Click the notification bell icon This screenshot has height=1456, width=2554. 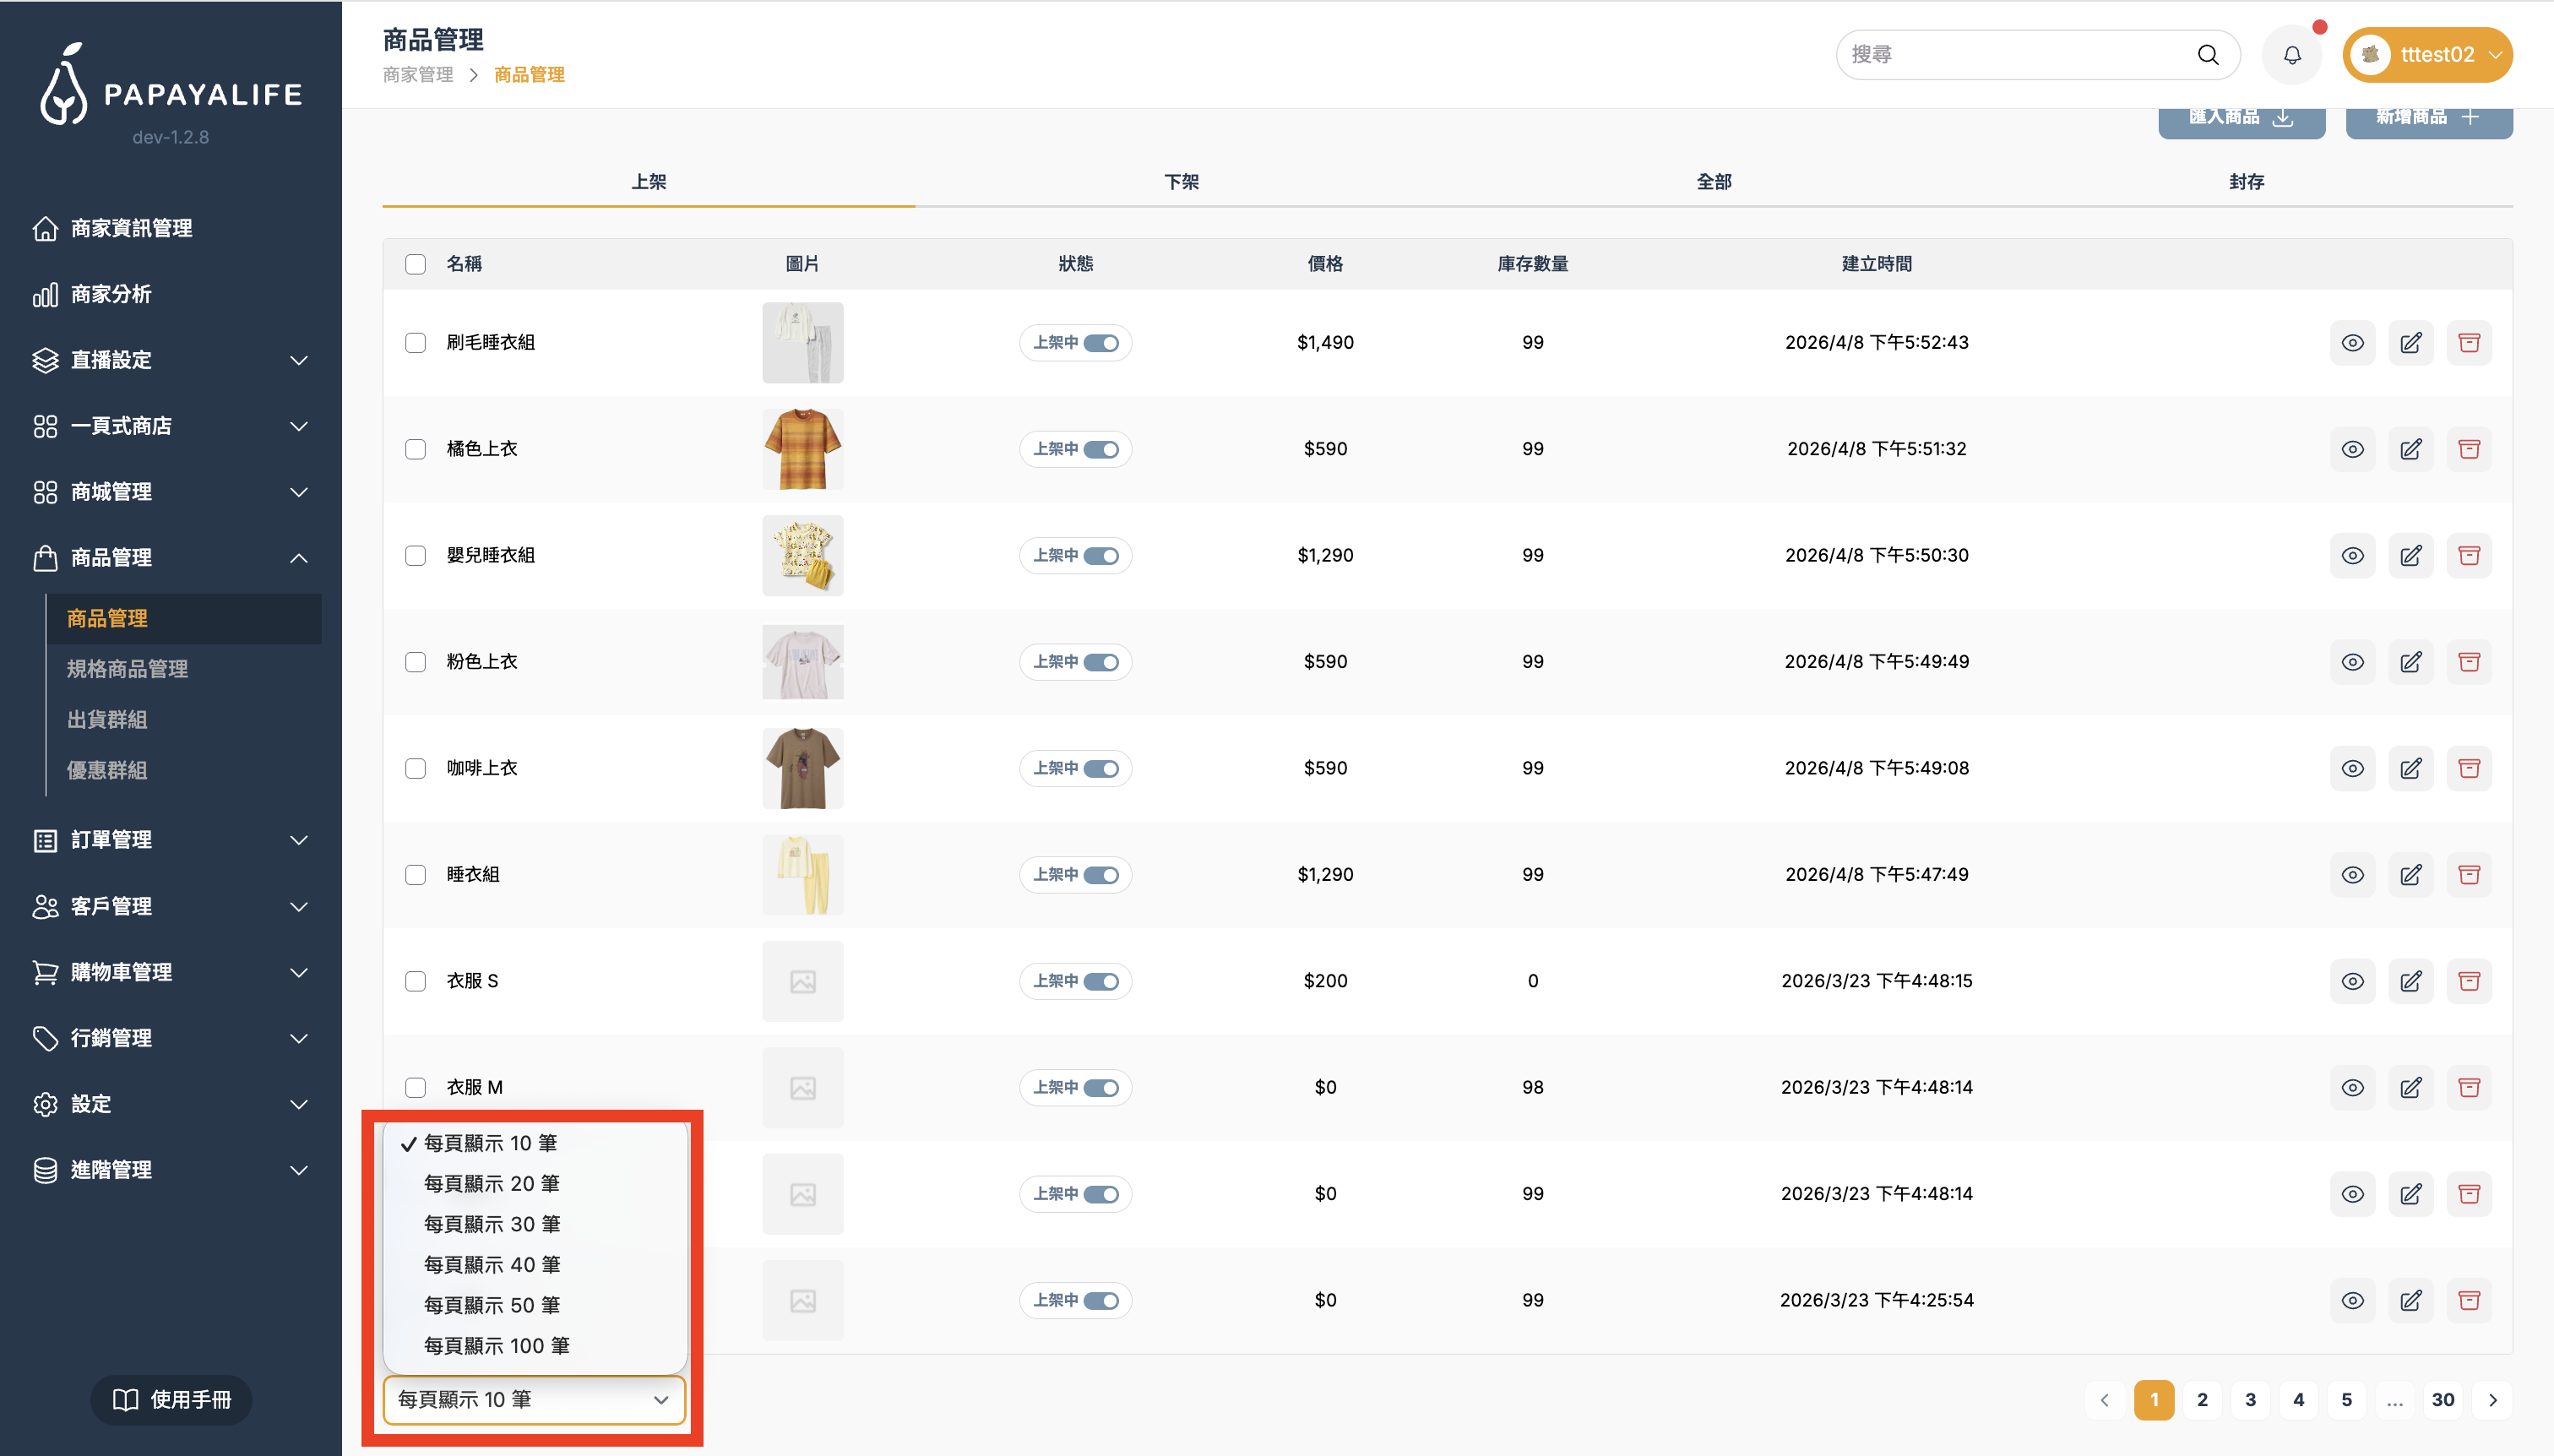point(2292,55)
